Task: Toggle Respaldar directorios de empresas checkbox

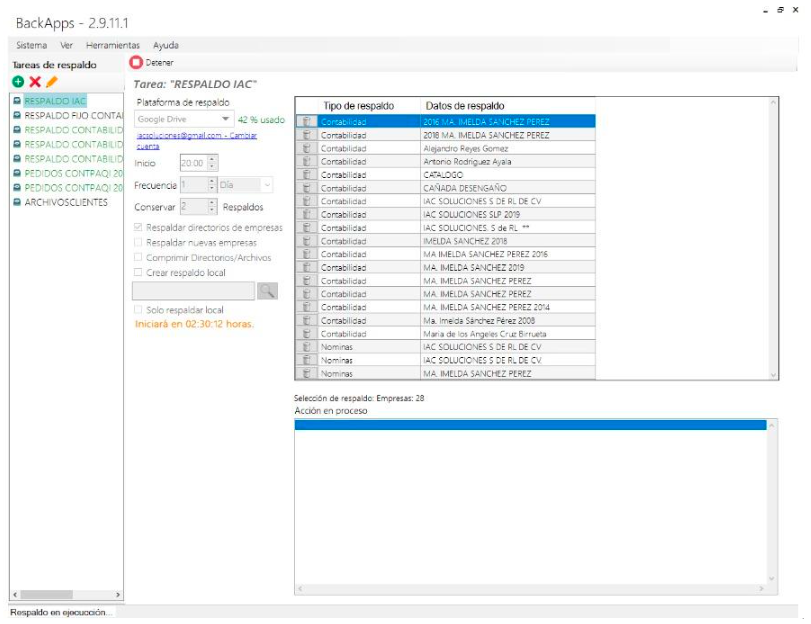Action: (139, 227)
